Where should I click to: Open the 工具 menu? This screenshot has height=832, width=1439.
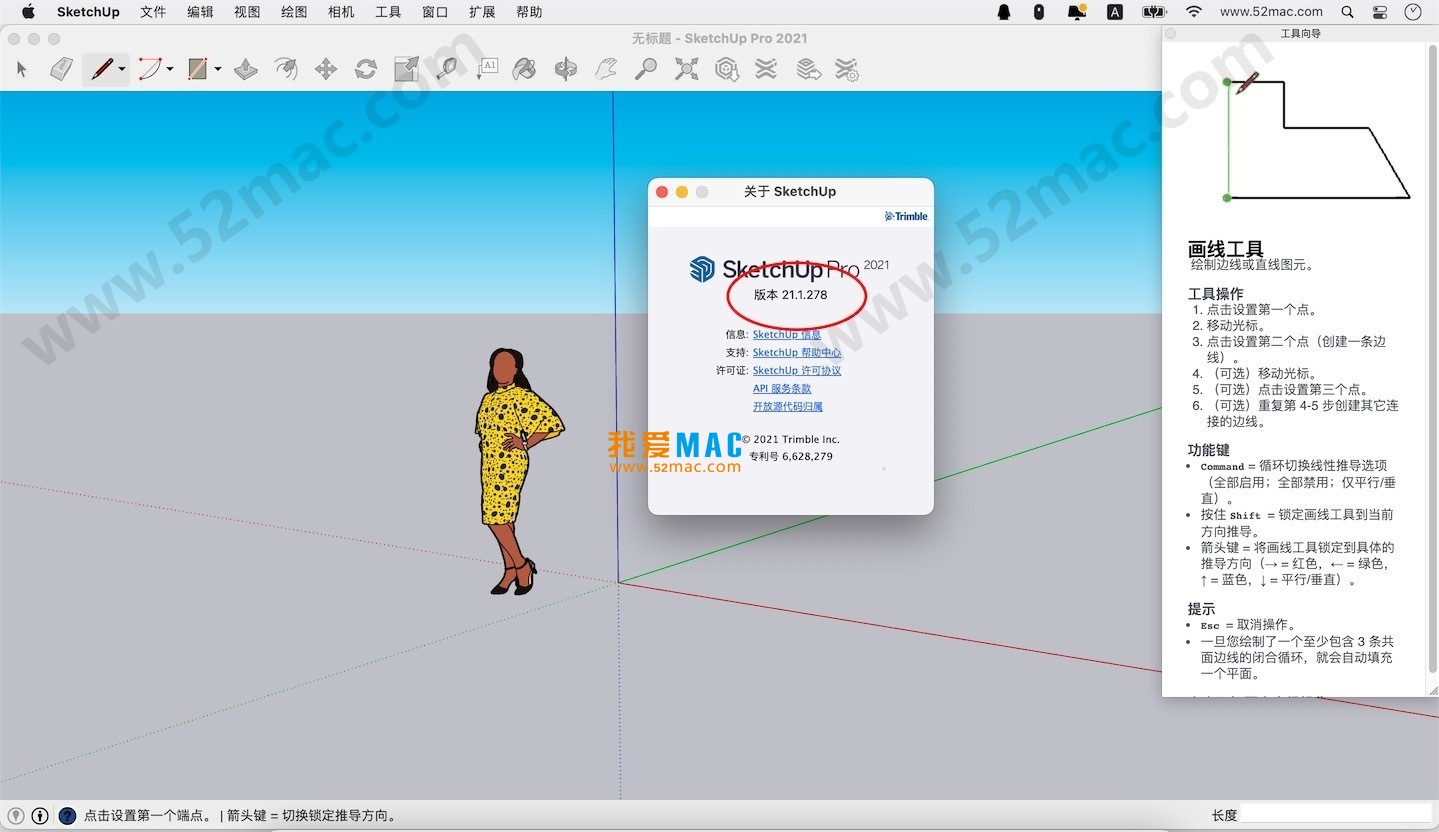(388, 12)
